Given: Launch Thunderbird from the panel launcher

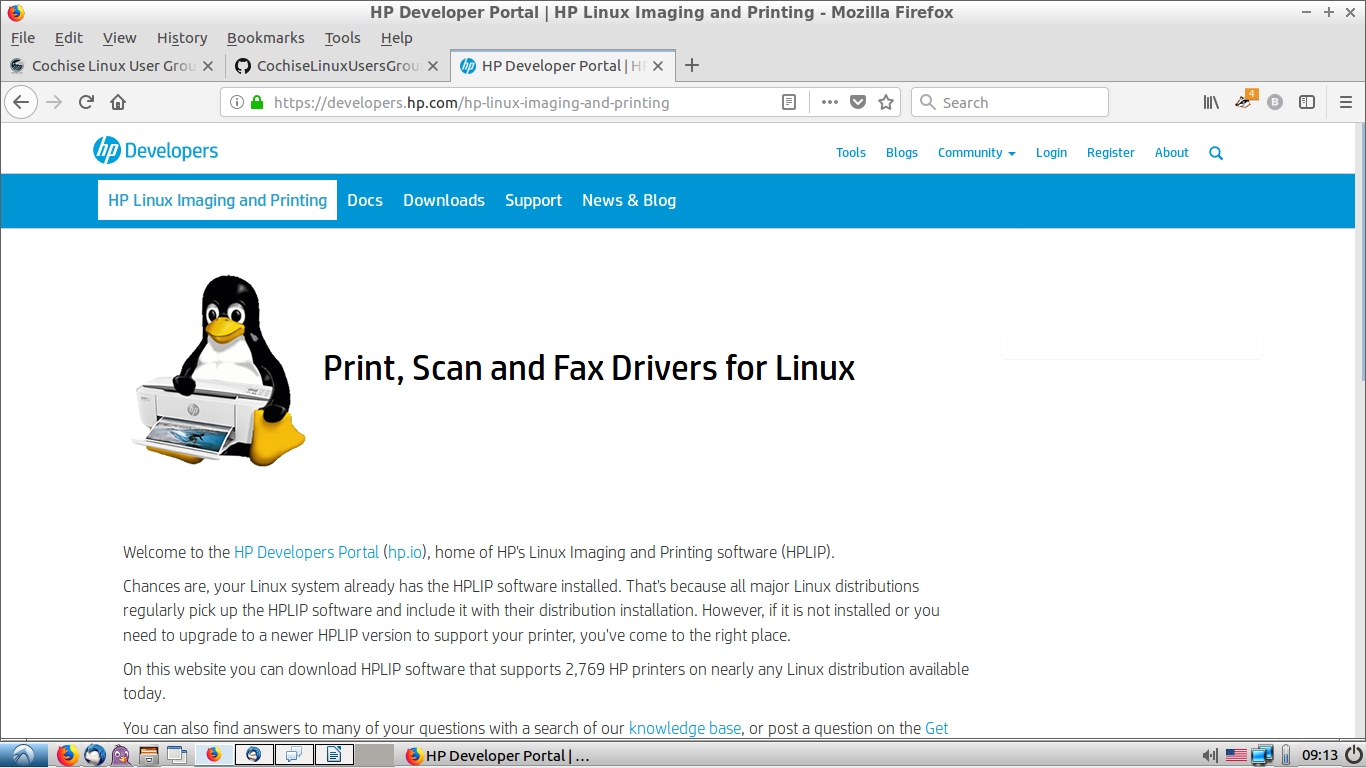Looking at the screenshot, I should coord(94,755).
